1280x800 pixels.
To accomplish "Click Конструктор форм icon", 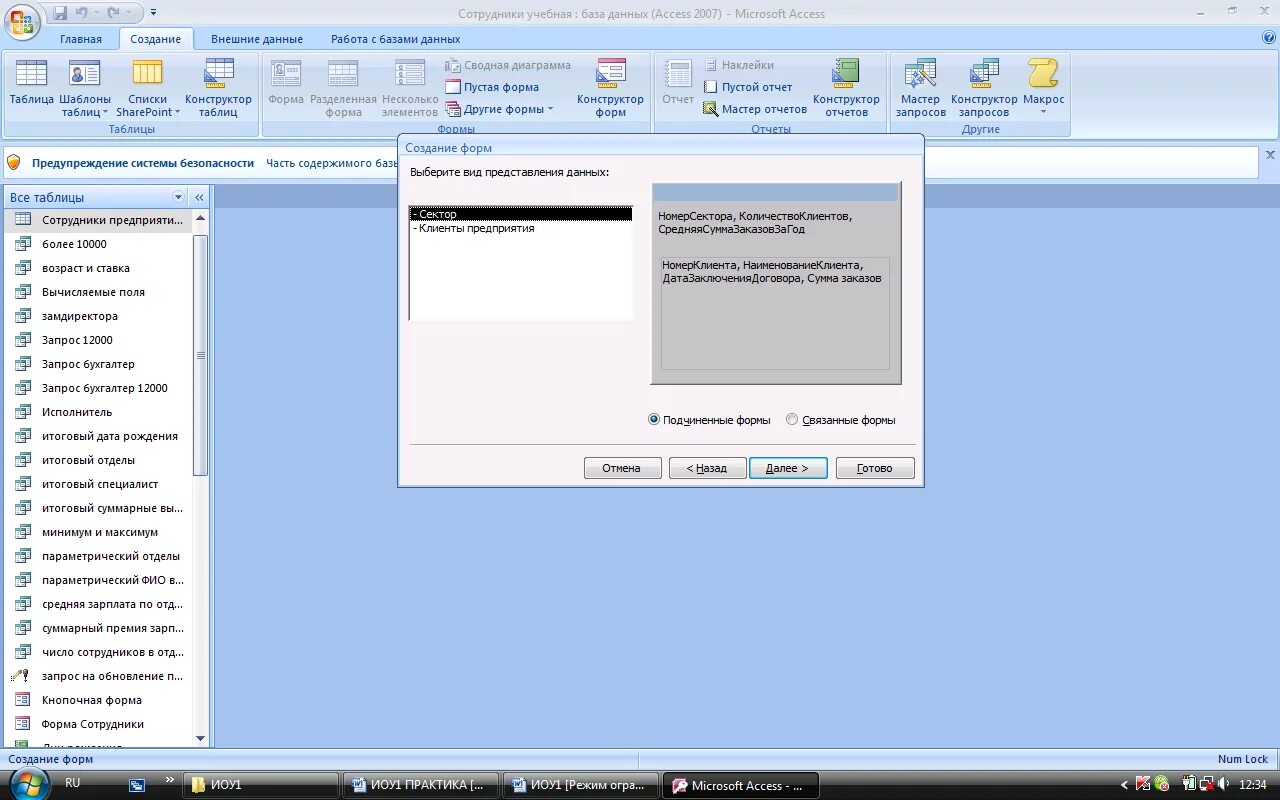I will tap(610, 88).
